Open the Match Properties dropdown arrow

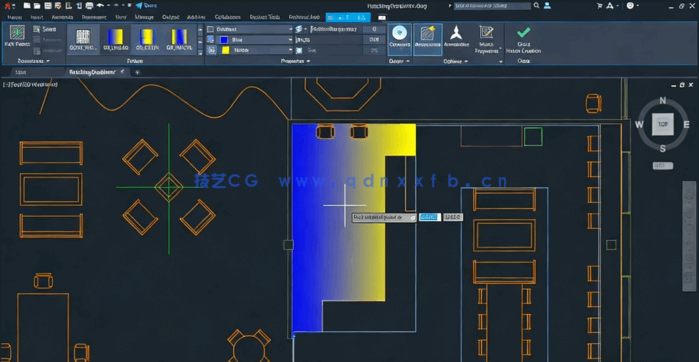pos(500,49)
